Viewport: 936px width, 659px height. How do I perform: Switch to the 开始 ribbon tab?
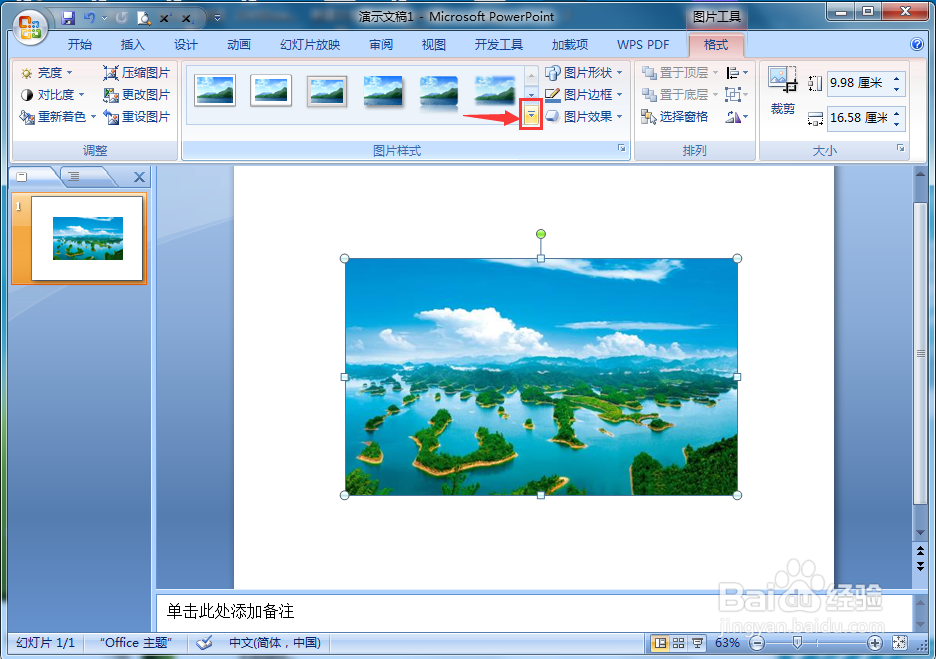coord(80,45)
